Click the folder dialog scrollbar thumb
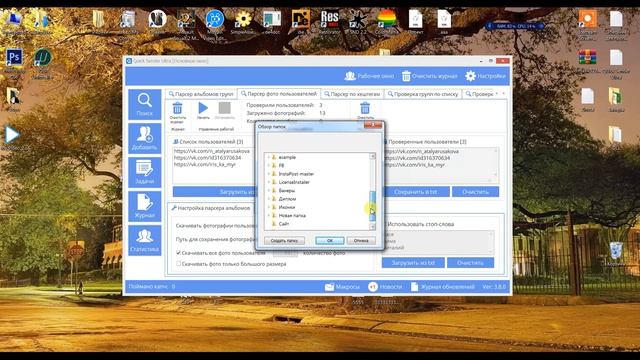Viewport: 640px width, 360px height. (x=372, y=206)
